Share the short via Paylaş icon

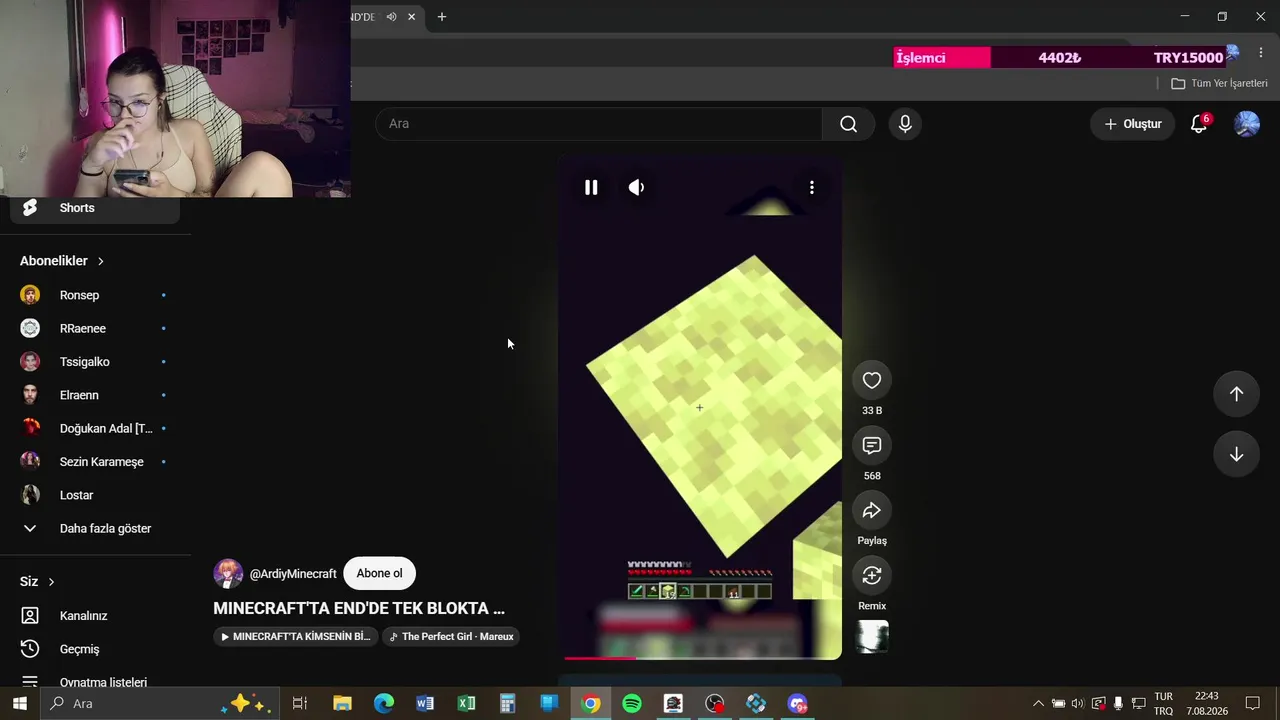point(872,510)
